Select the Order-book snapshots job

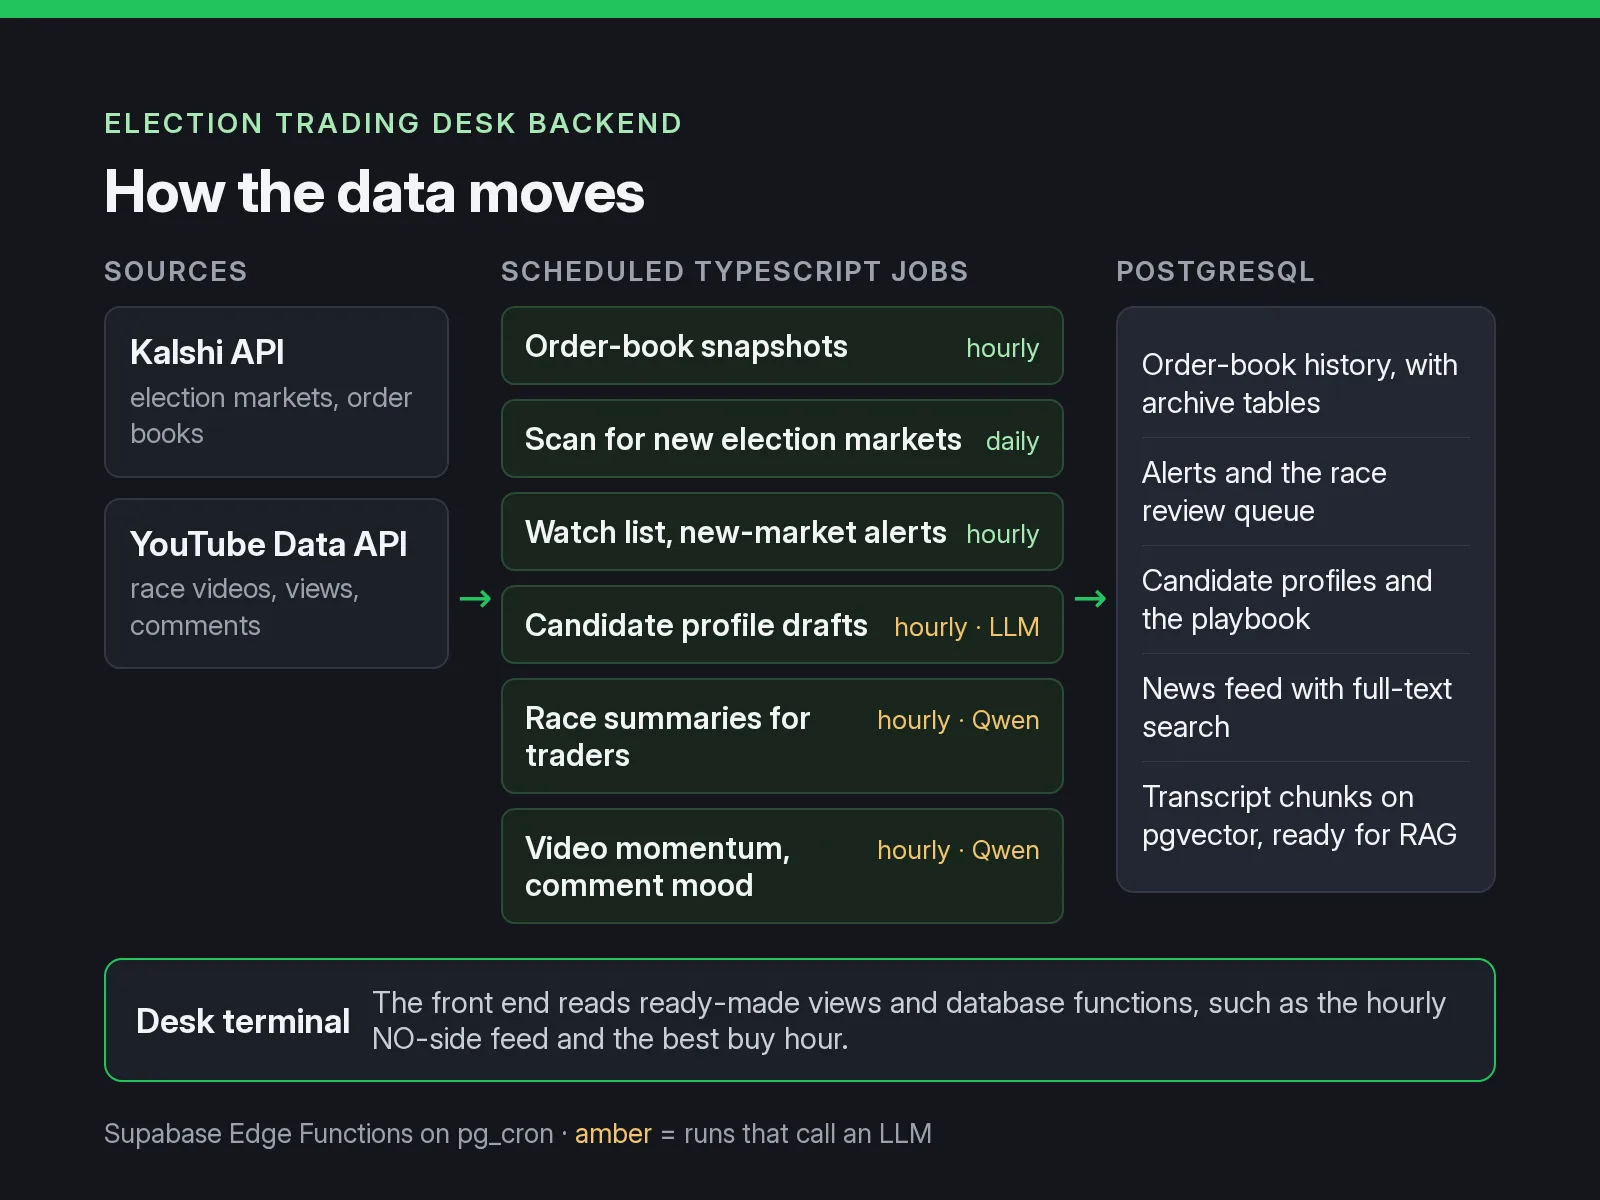tap(782, 346)
